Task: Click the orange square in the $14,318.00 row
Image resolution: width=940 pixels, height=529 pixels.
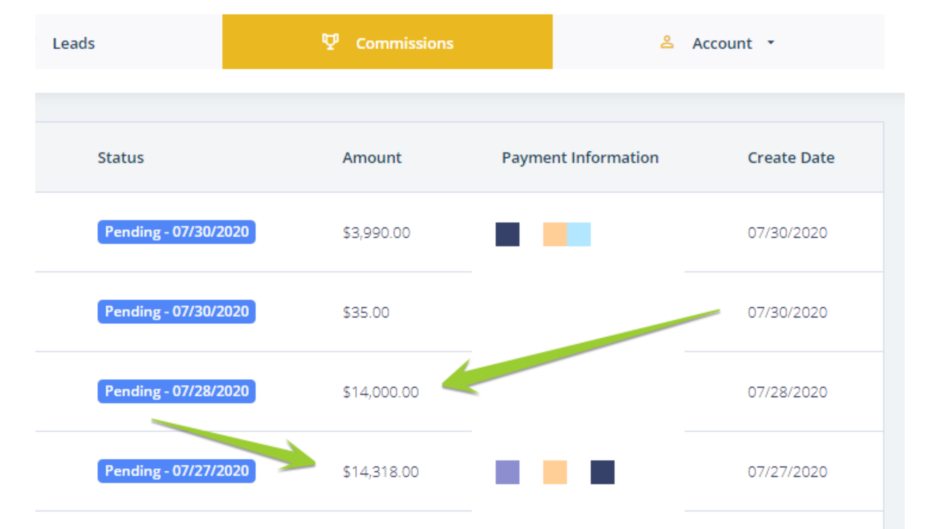Action: point(555,473)
